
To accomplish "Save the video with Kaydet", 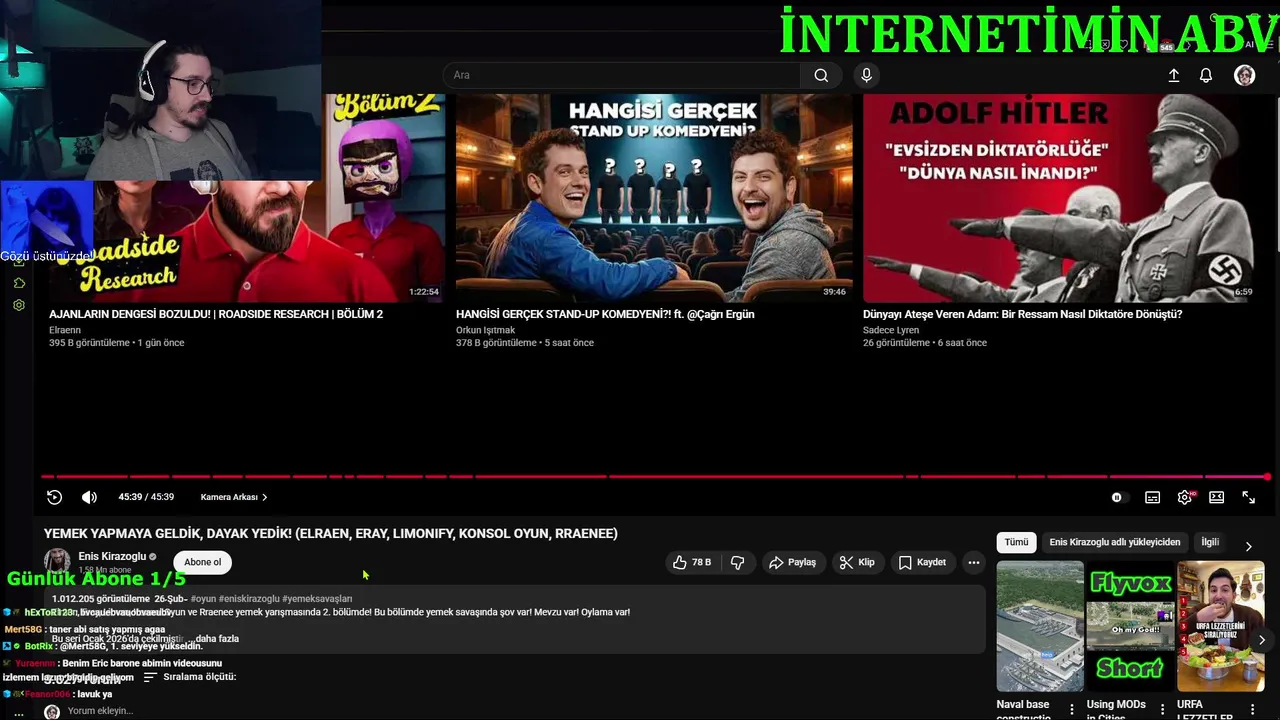I will pos(922,562).
